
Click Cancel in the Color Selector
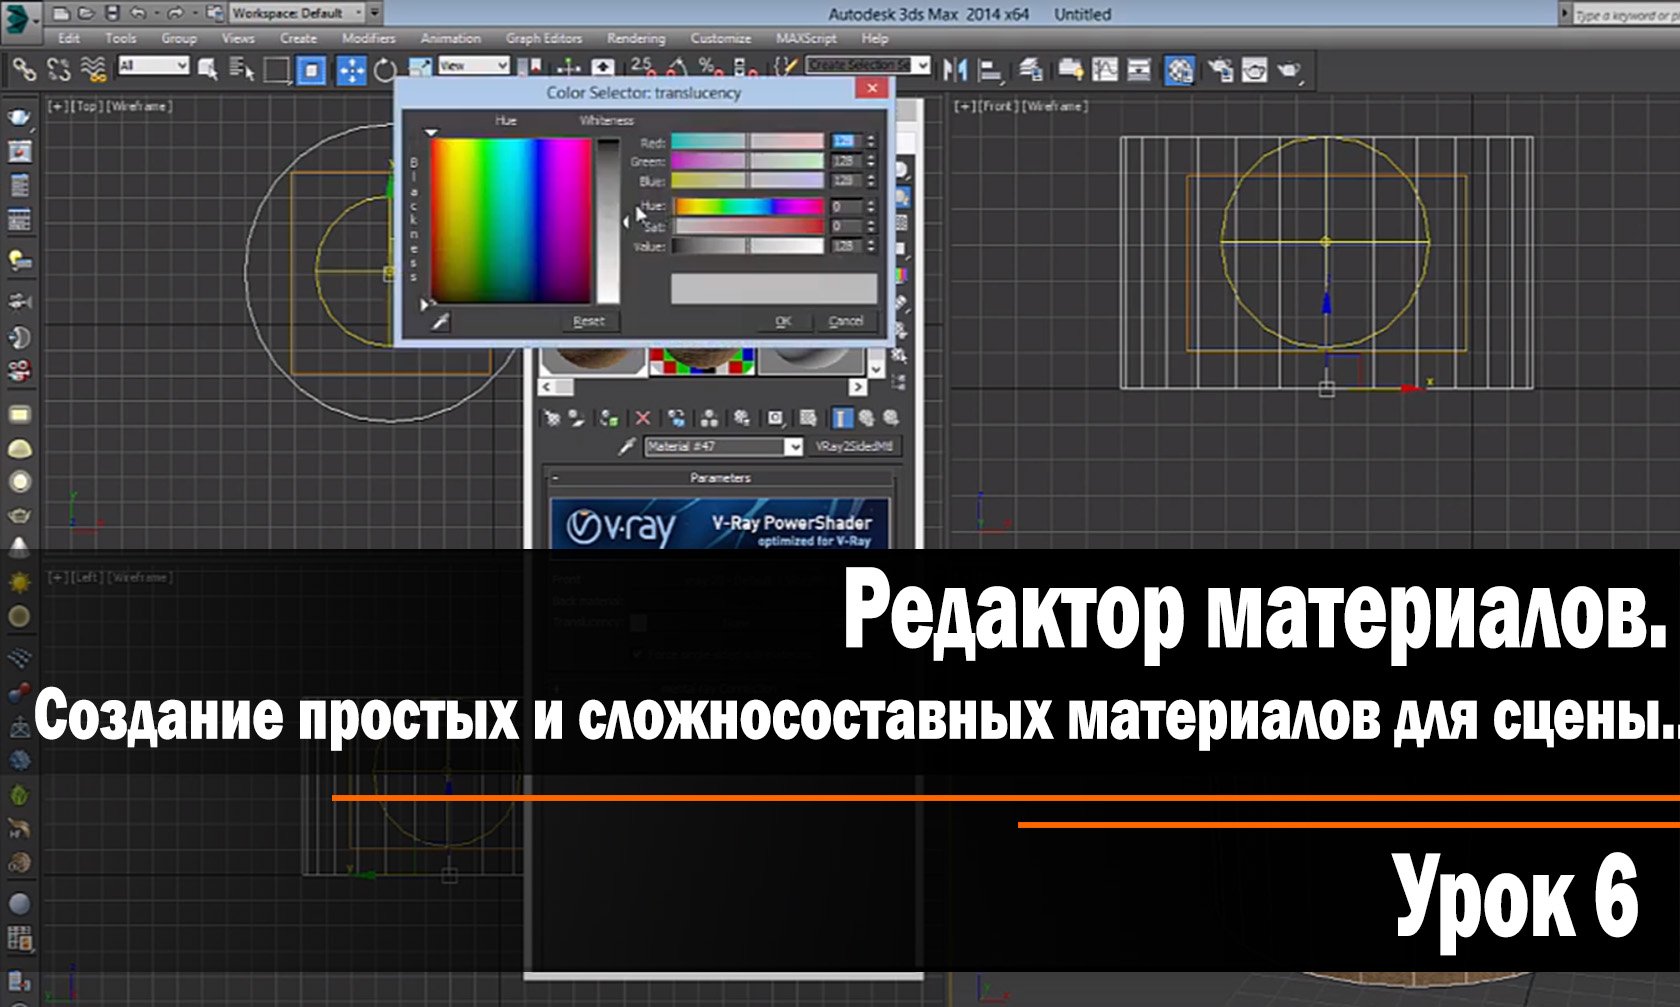point(846,321)
